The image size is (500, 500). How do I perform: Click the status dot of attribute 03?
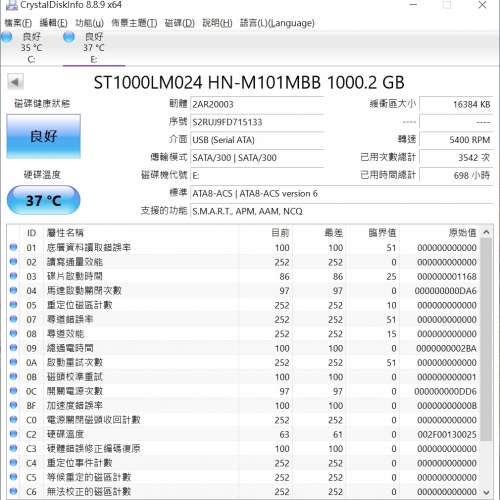[13, 276]
